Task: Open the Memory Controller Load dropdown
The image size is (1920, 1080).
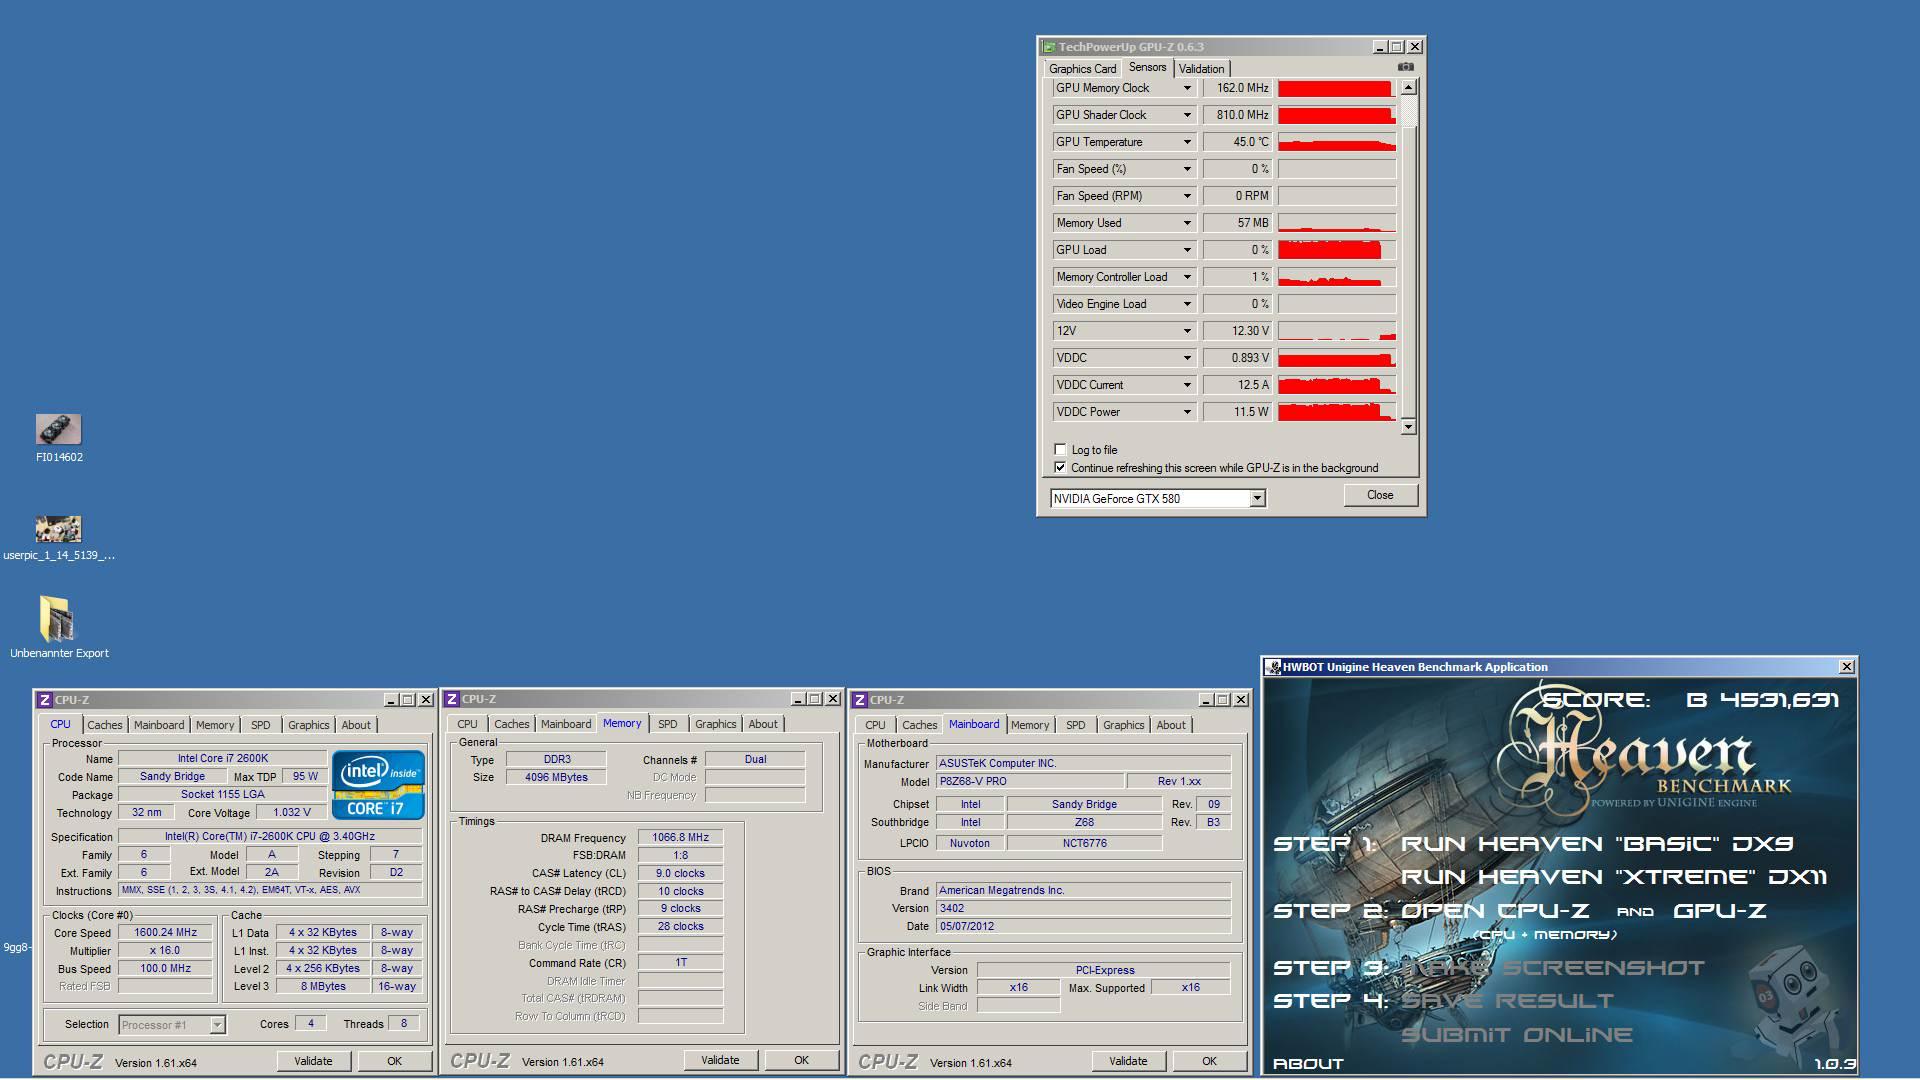Action: pos(1187,277)
